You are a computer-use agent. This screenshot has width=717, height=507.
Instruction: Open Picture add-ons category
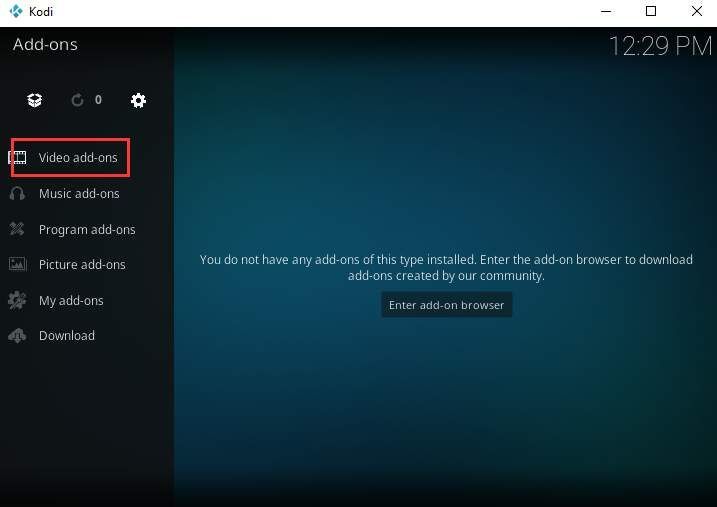coord(82,265)
